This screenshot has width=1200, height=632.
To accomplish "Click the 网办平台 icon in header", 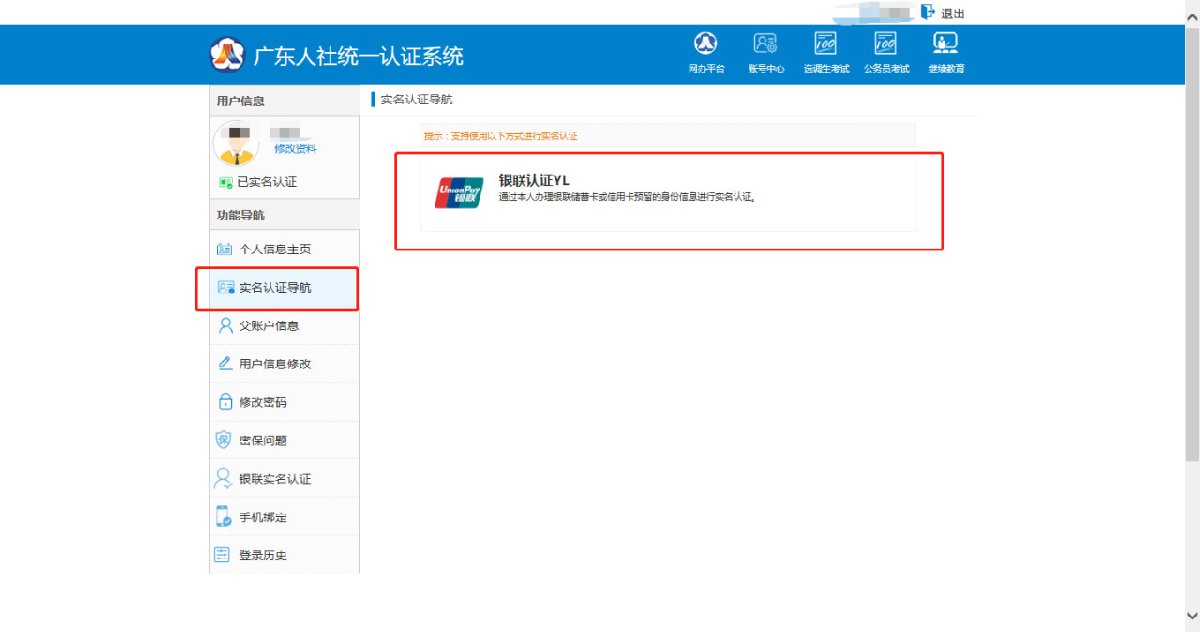I will point(706,44).
